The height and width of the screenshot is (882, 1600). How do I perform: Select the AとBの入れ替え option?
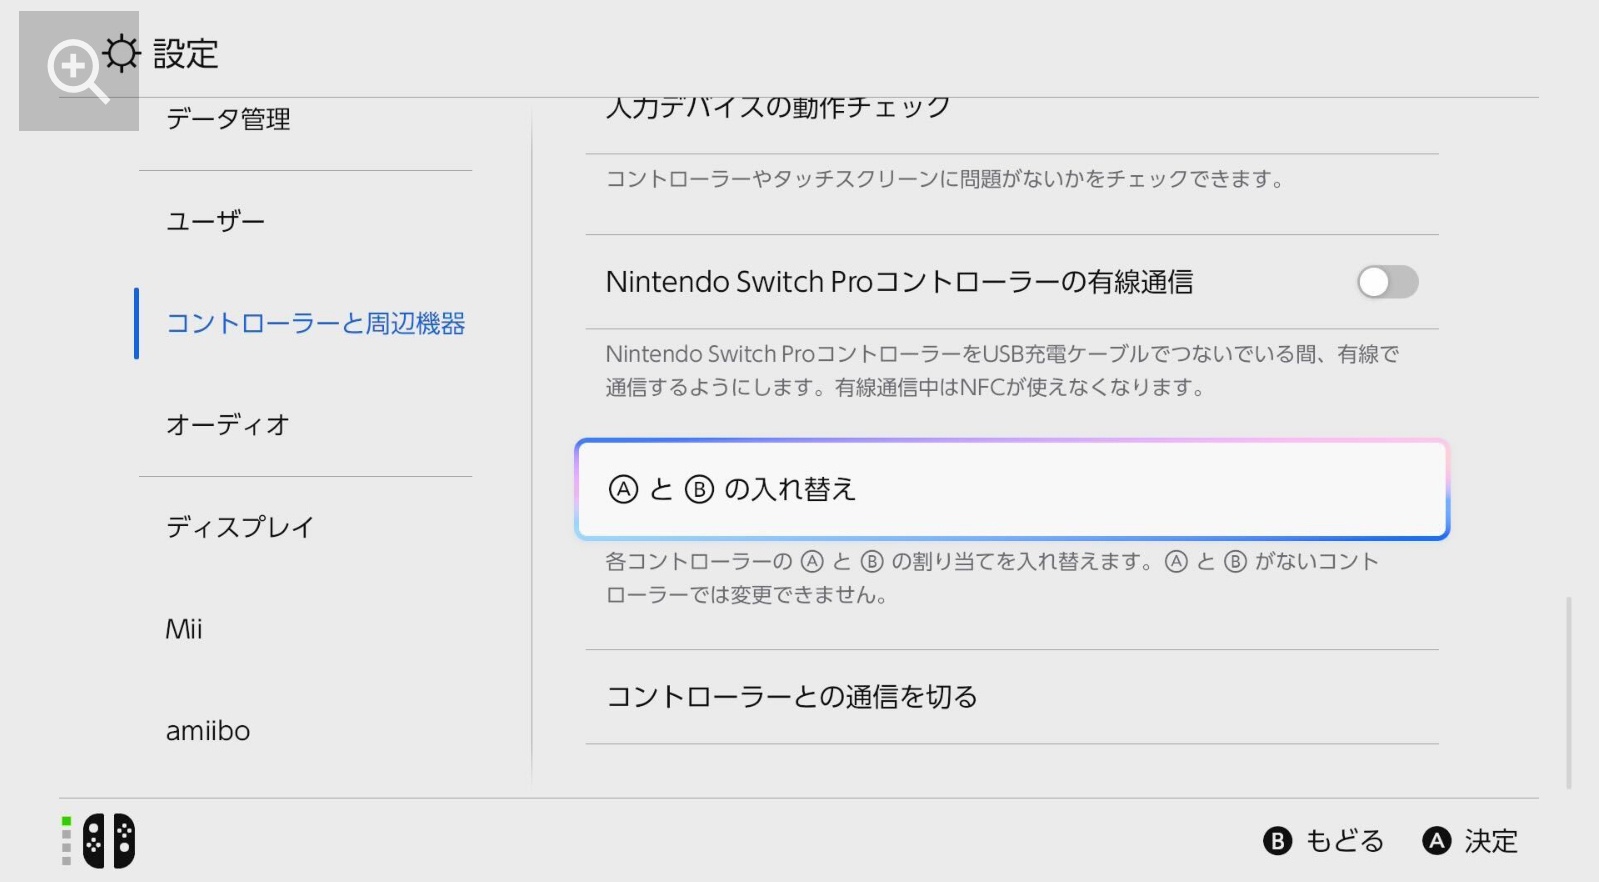pyautogui.click(x=1012, y=489)
